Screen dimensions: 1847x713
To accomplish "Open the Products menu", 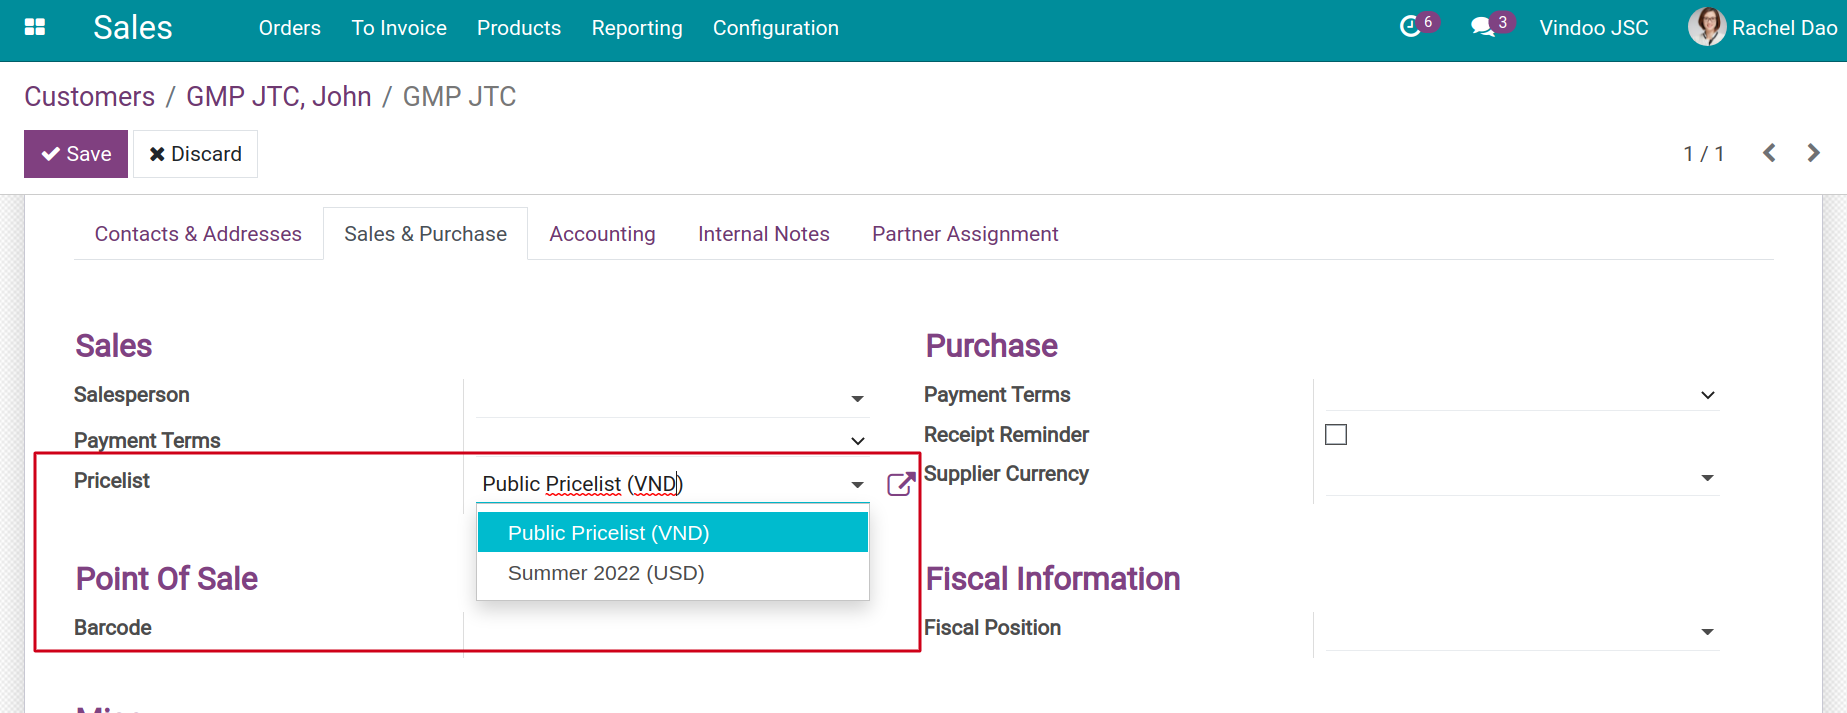I will [x=519, y=28].
